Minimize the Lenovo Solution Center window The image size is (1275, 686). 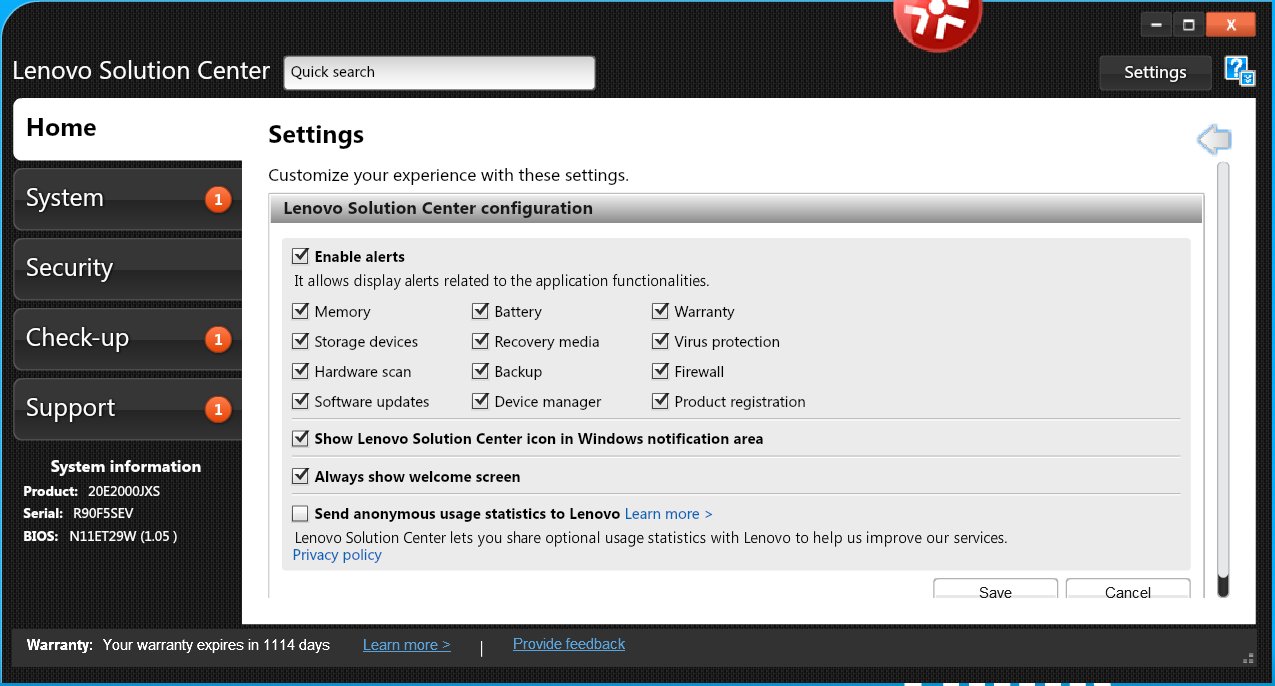[x=1156, y=25]
